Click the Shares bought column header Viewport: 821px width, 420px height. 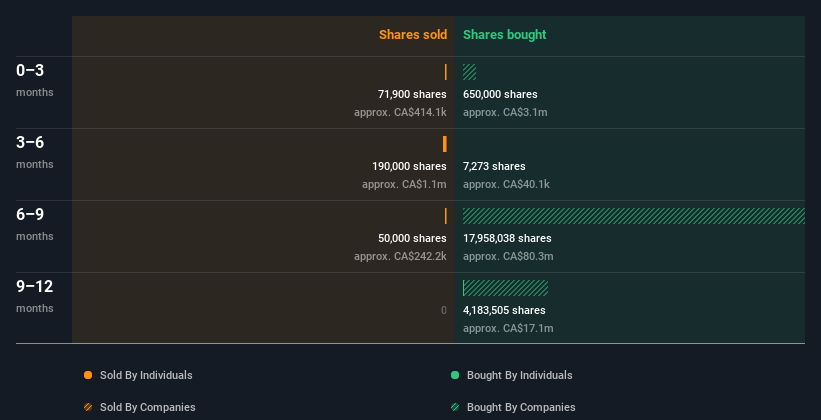click(x=505, y=35)
